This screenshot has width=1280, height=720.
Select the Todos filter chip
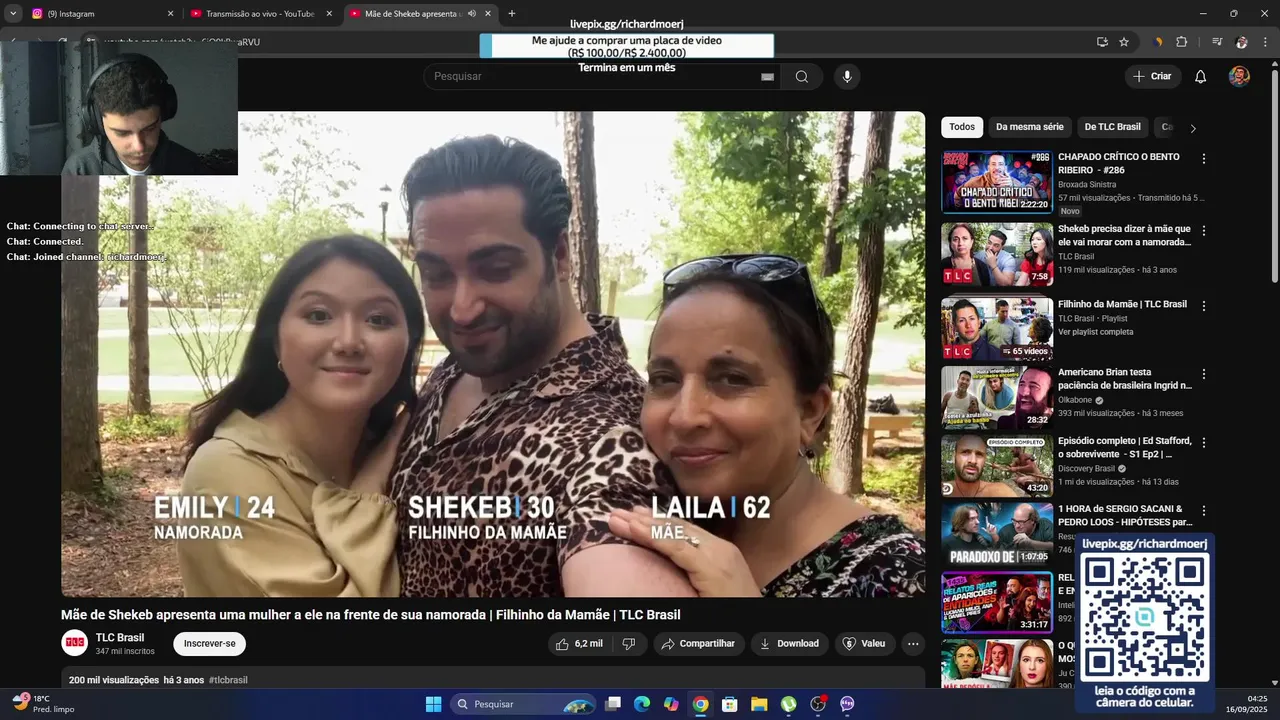(x=962, y=127)
